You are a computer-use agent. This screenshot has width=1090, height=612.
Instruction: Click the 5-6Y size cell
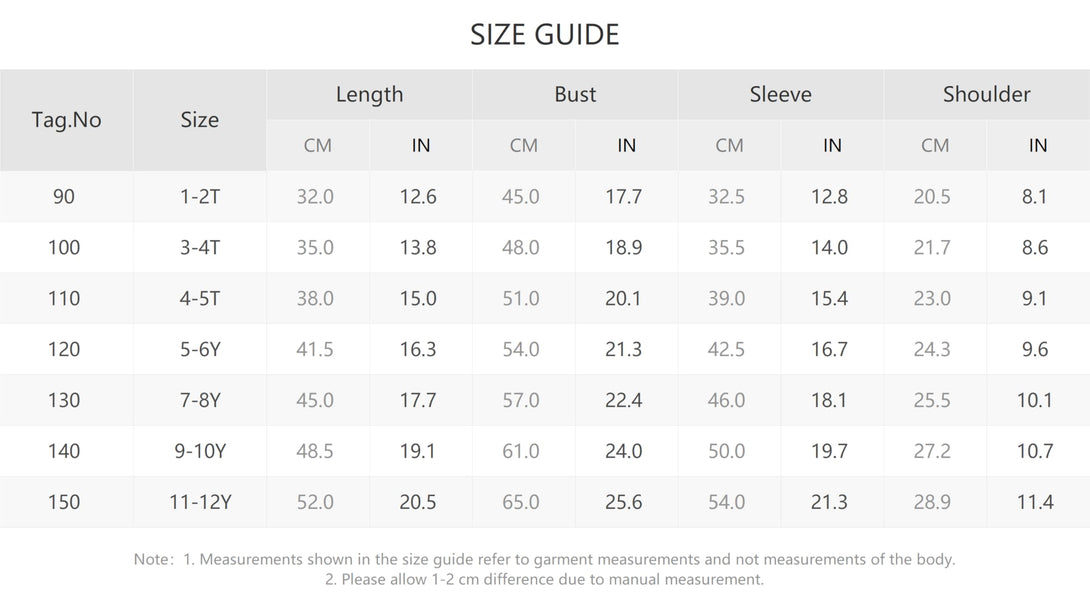(199, 350)
